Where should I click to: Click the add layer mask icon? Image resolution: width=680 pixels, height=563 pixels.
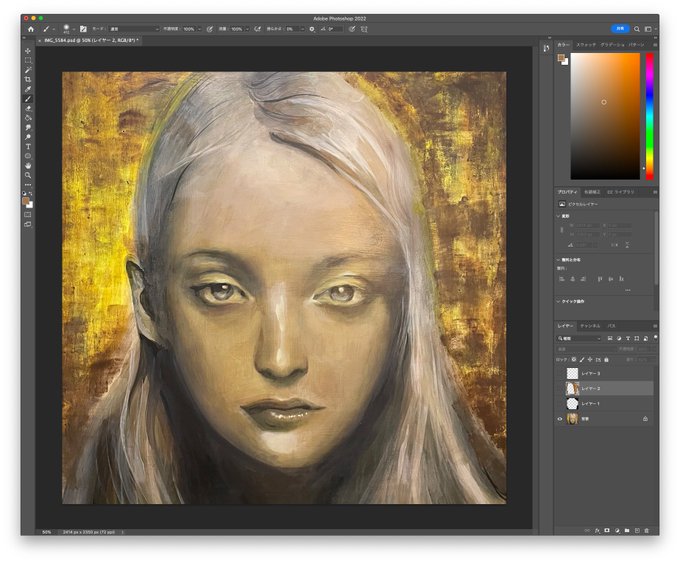pos(607,530)
